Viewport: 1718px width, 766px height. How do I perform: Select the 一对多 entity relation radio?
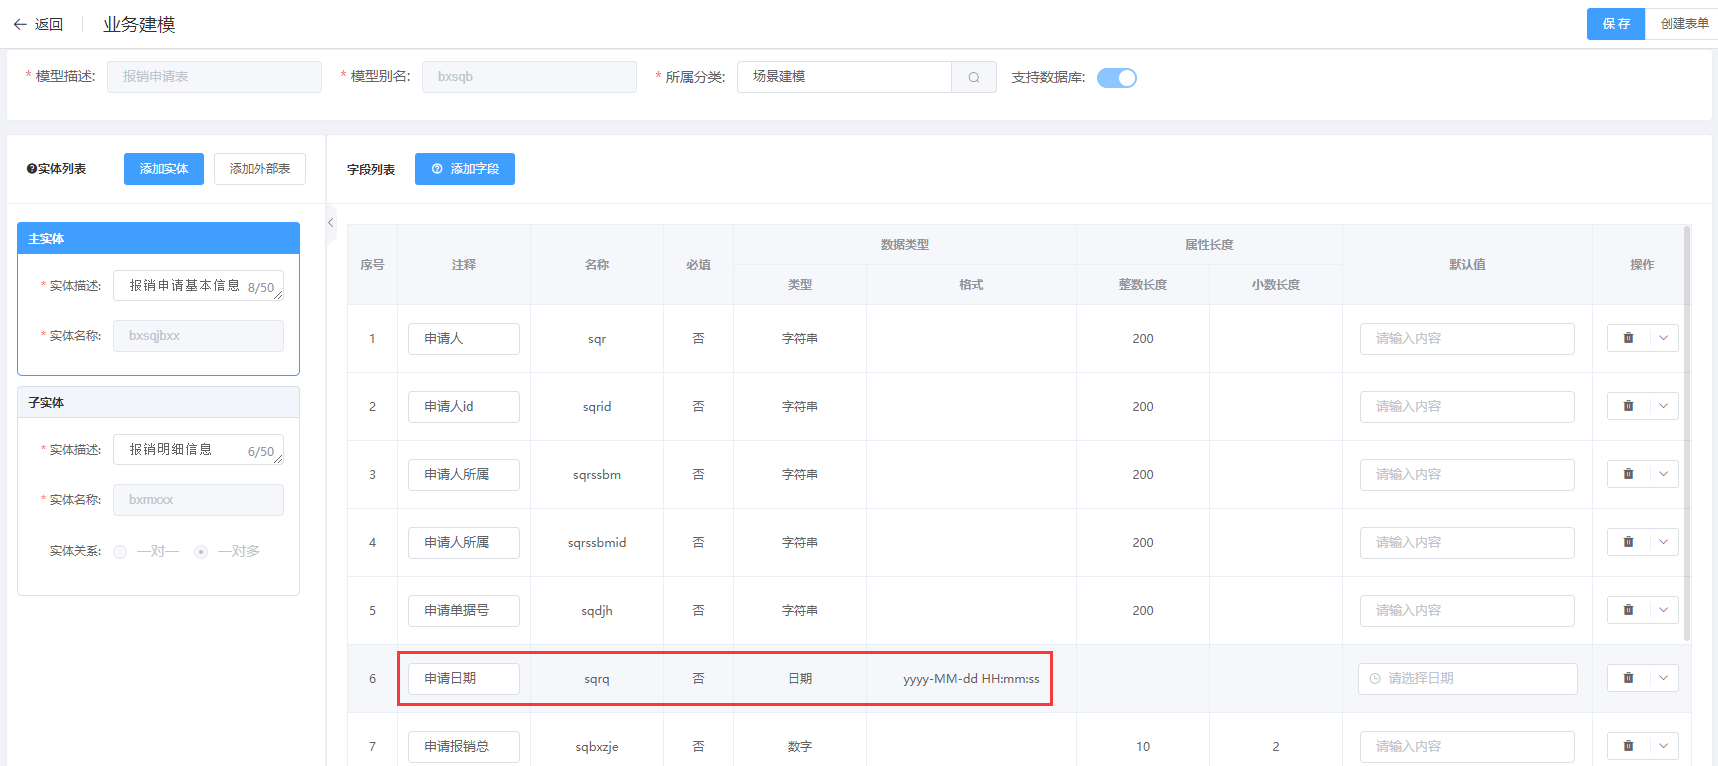(201, 552)
